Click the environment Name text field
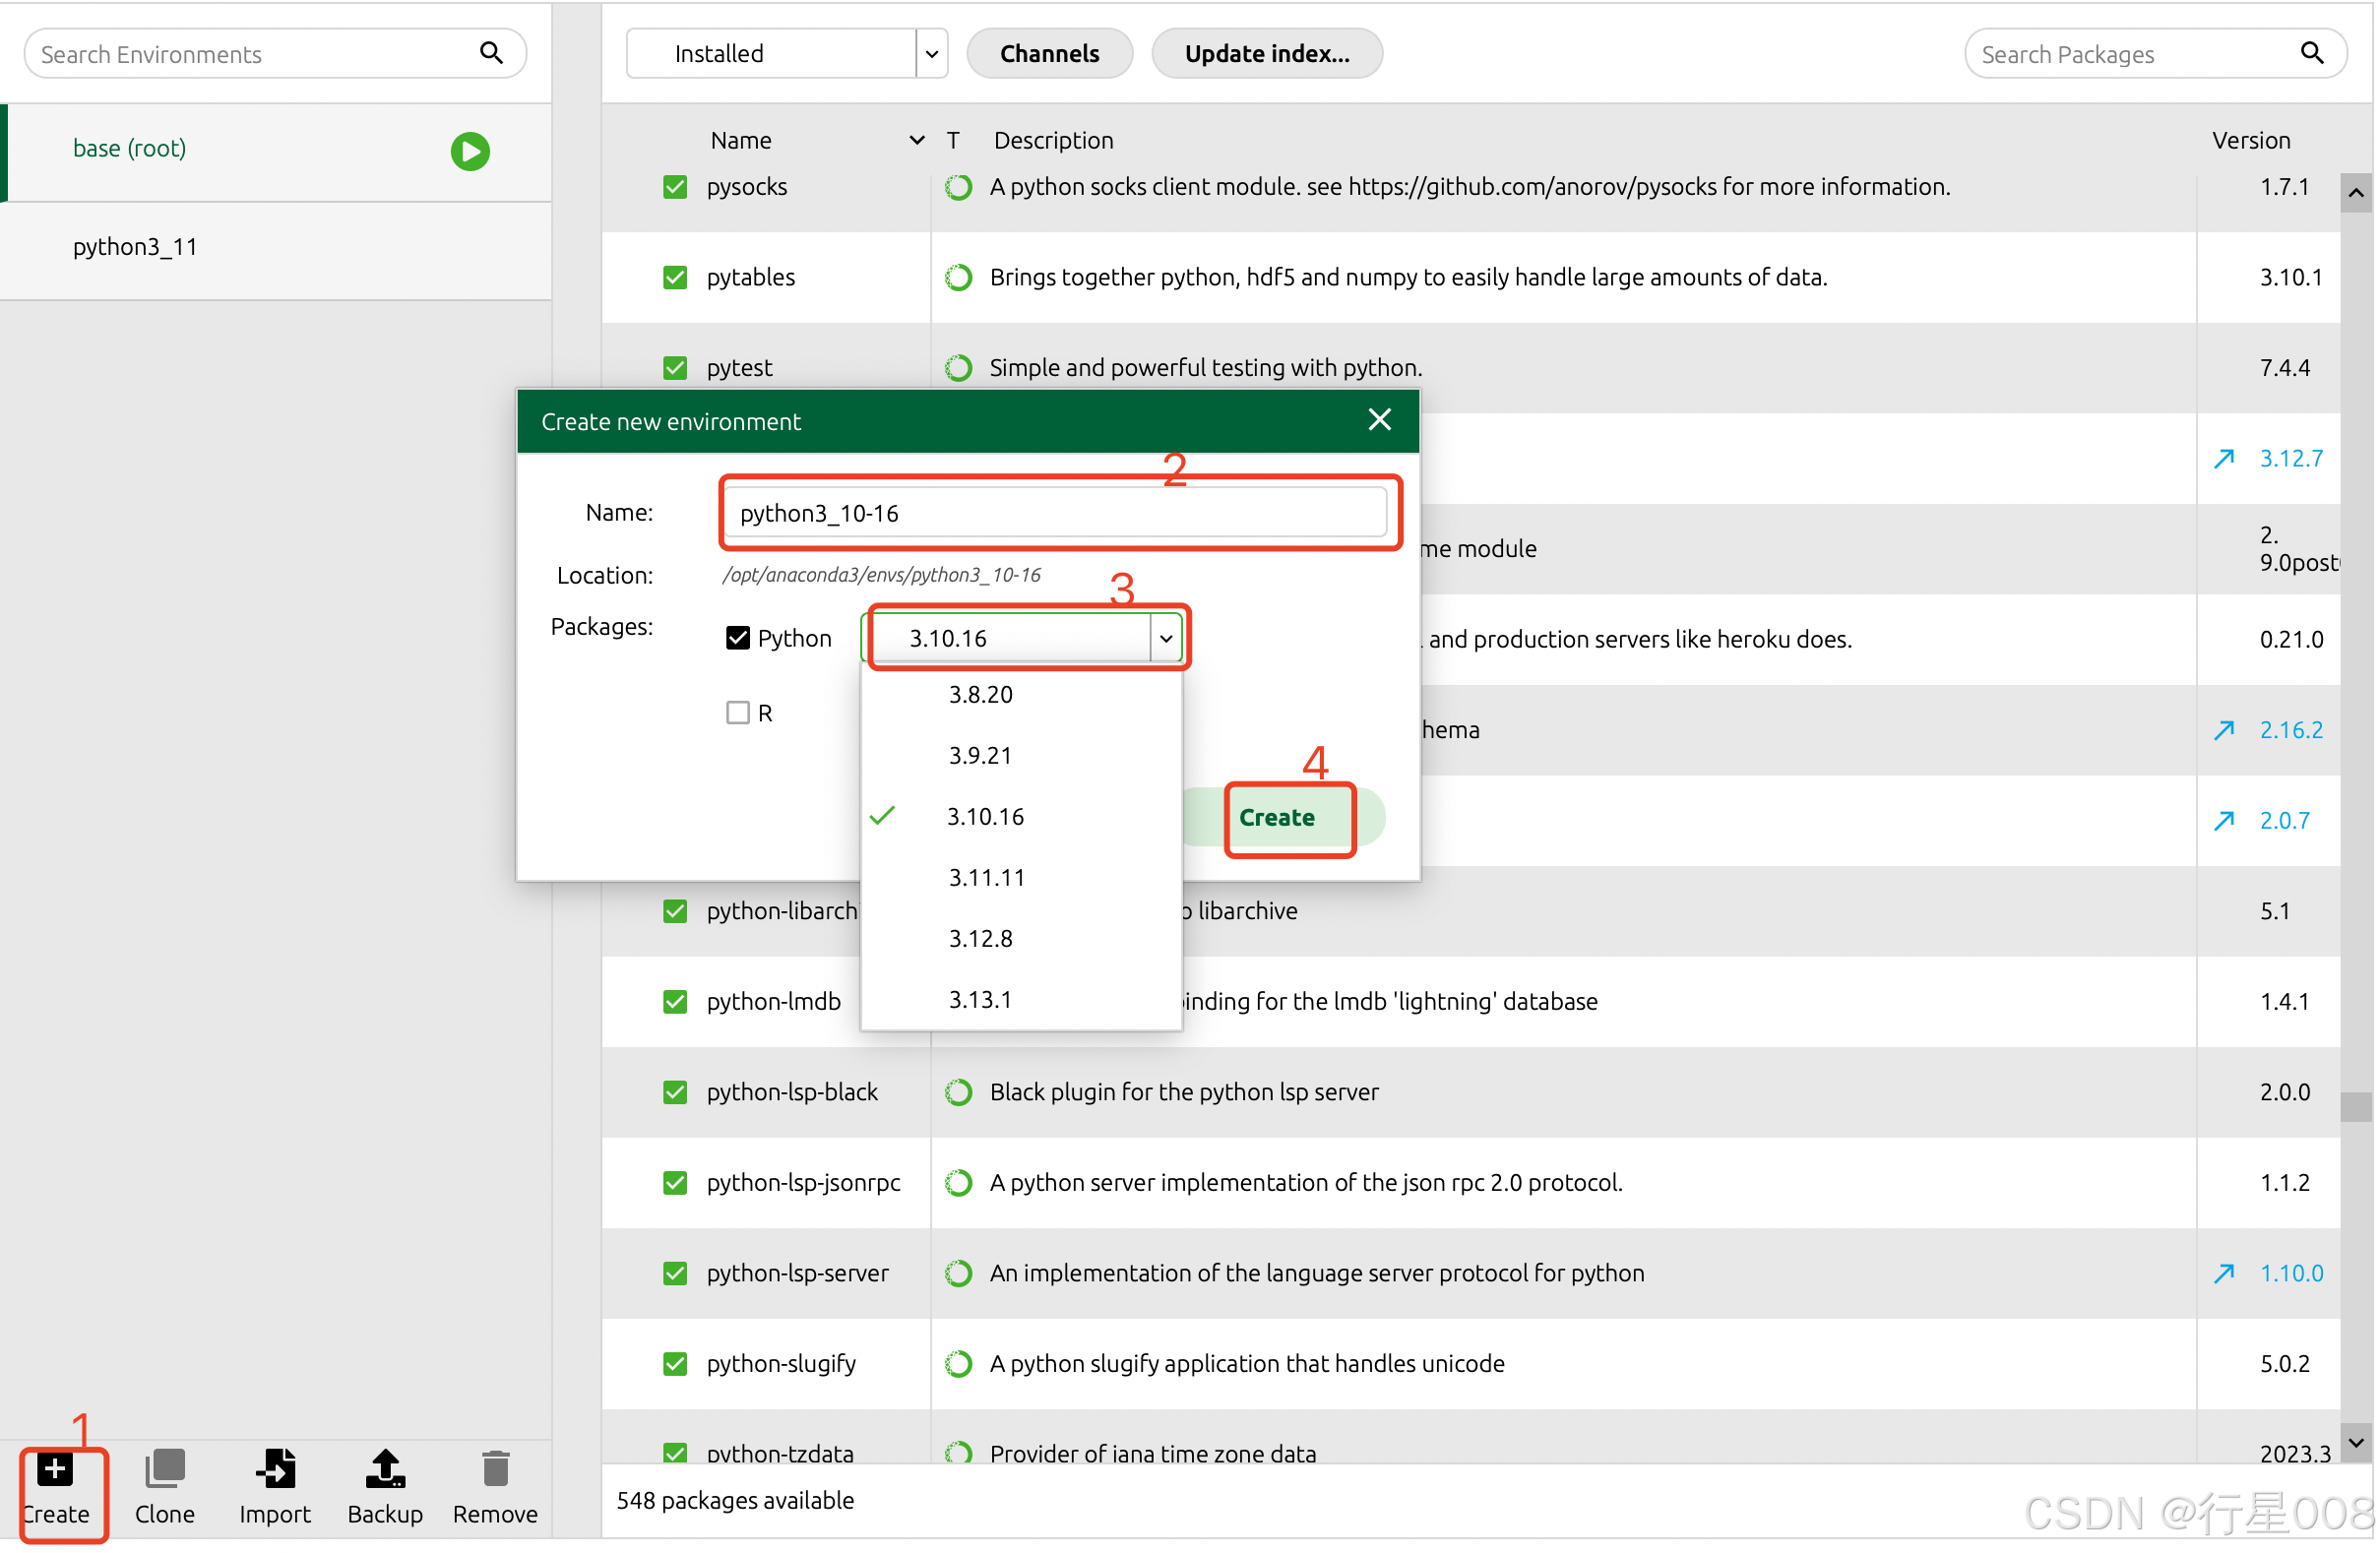The image size is (2380, 1553). point(1055,514)
